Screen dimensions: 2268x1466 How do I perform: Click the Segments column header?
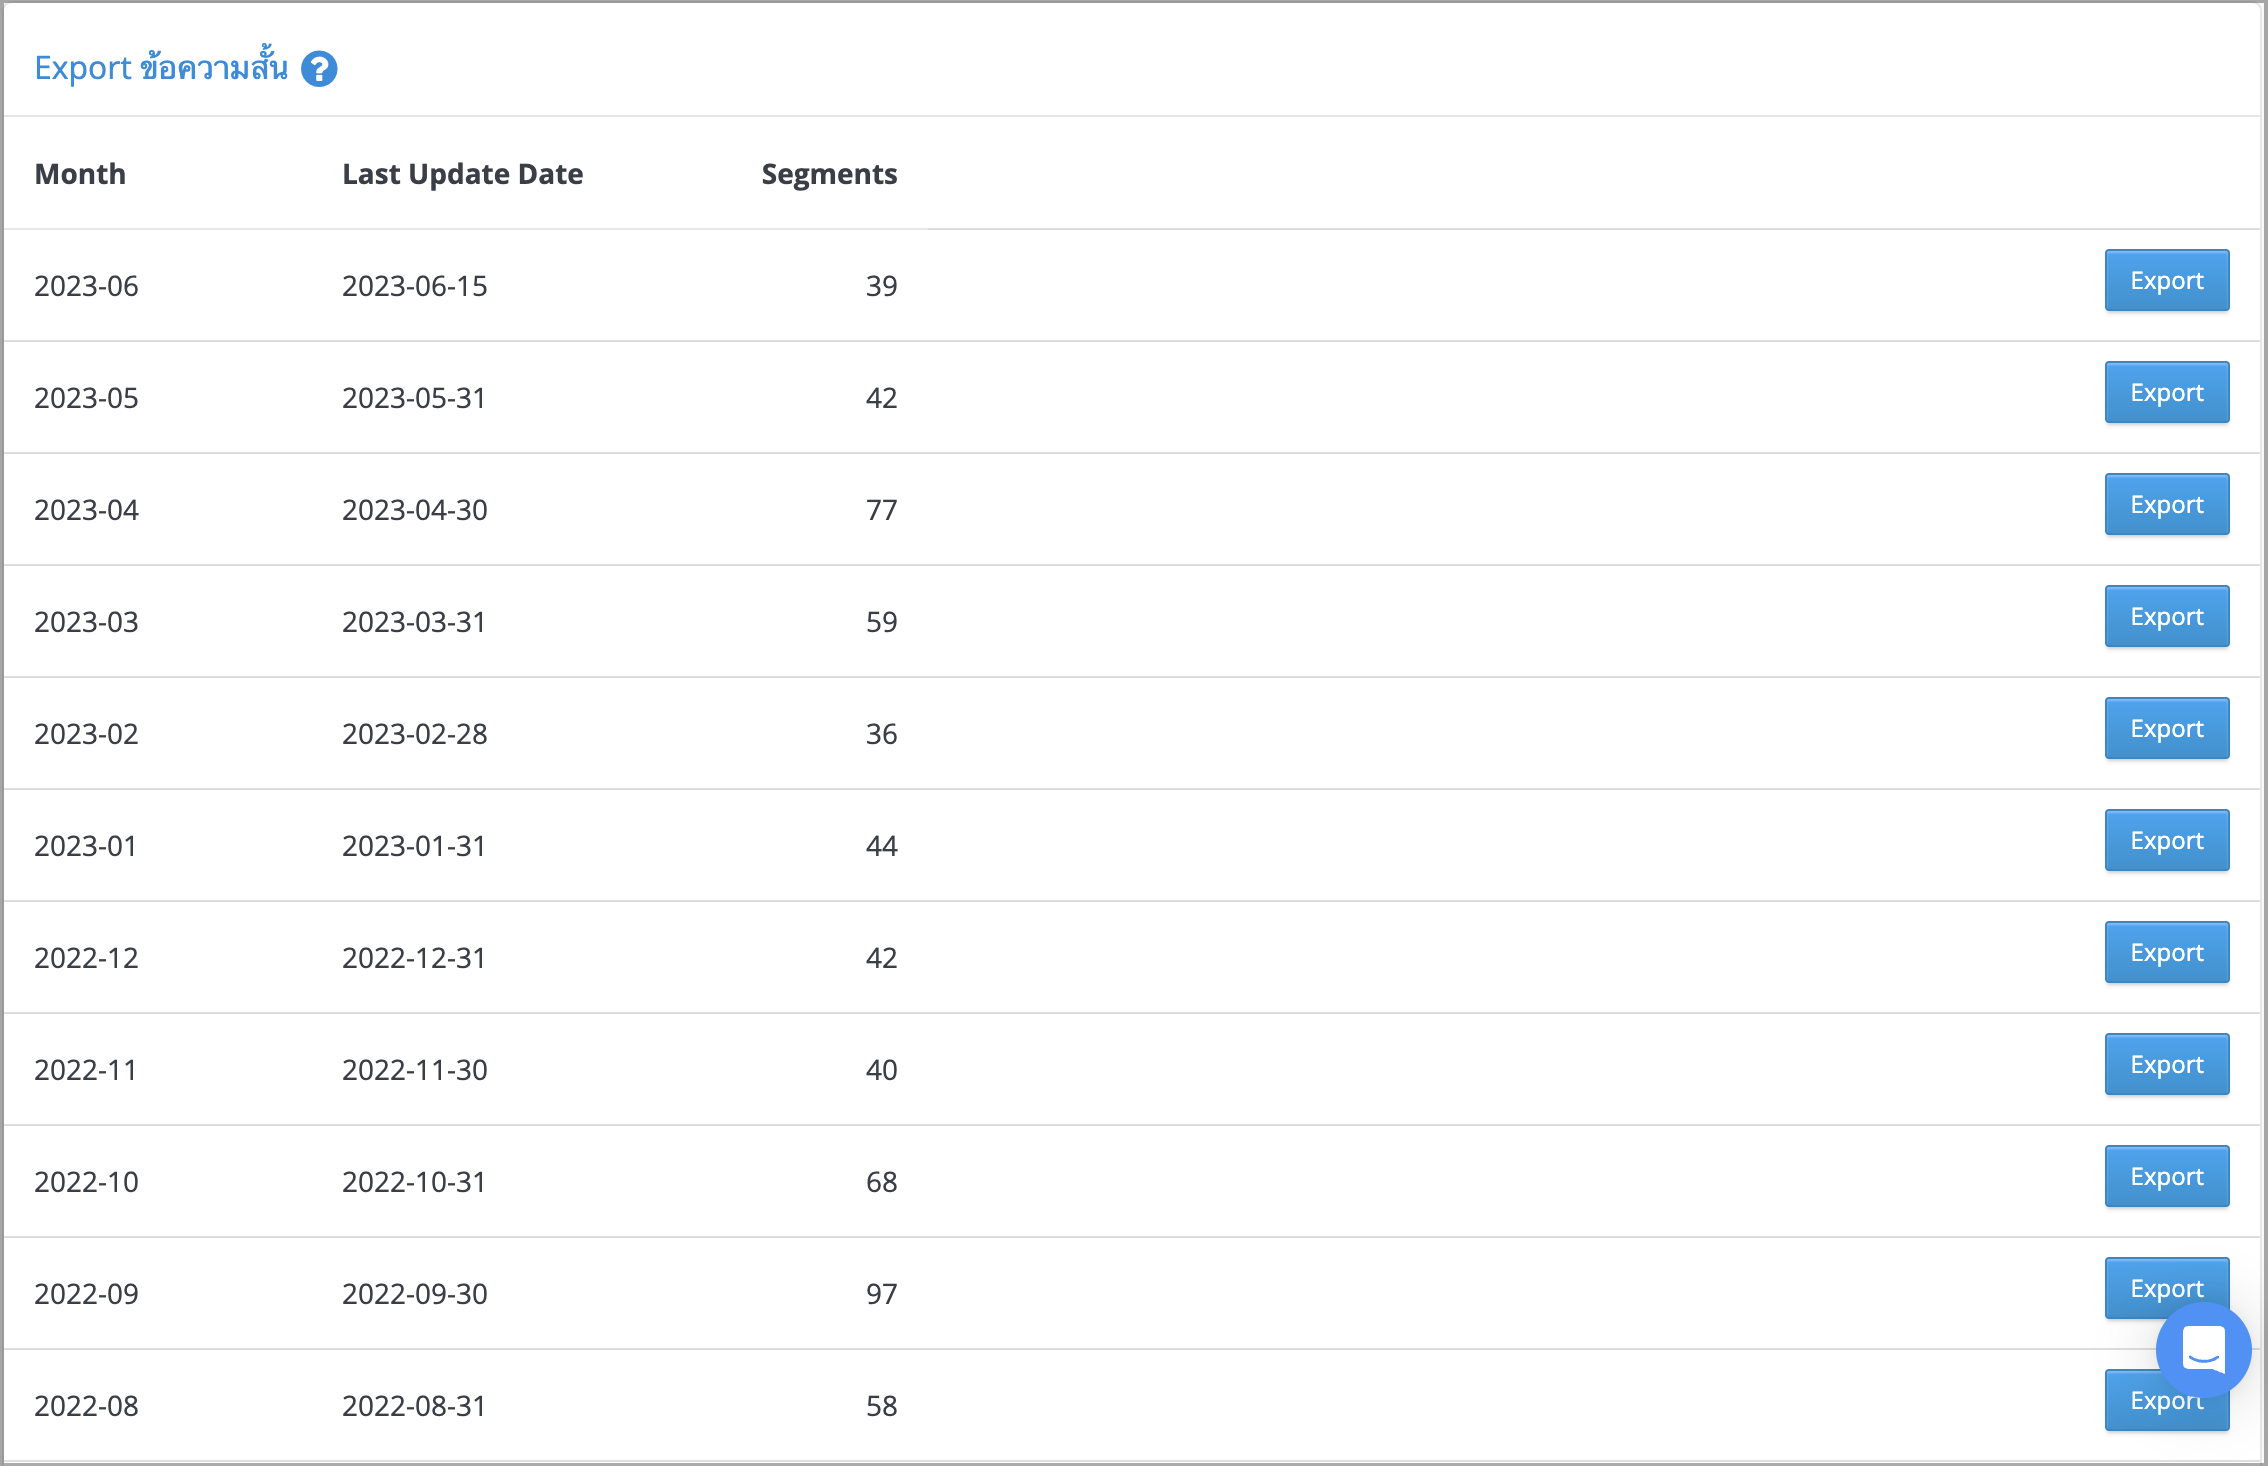[829, 174]
